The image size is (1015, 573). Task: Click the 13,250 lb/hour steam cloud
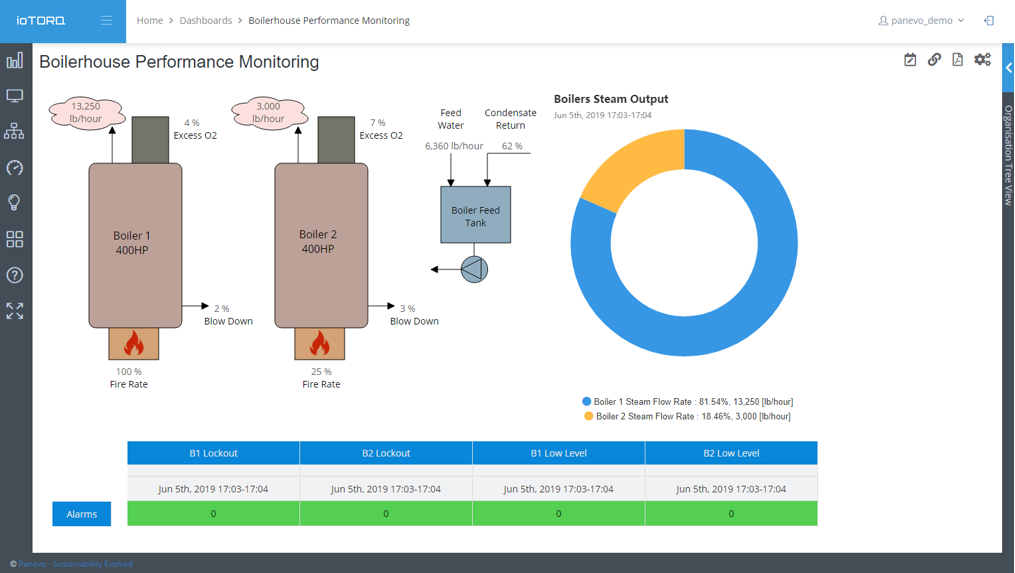coord(86,113)
